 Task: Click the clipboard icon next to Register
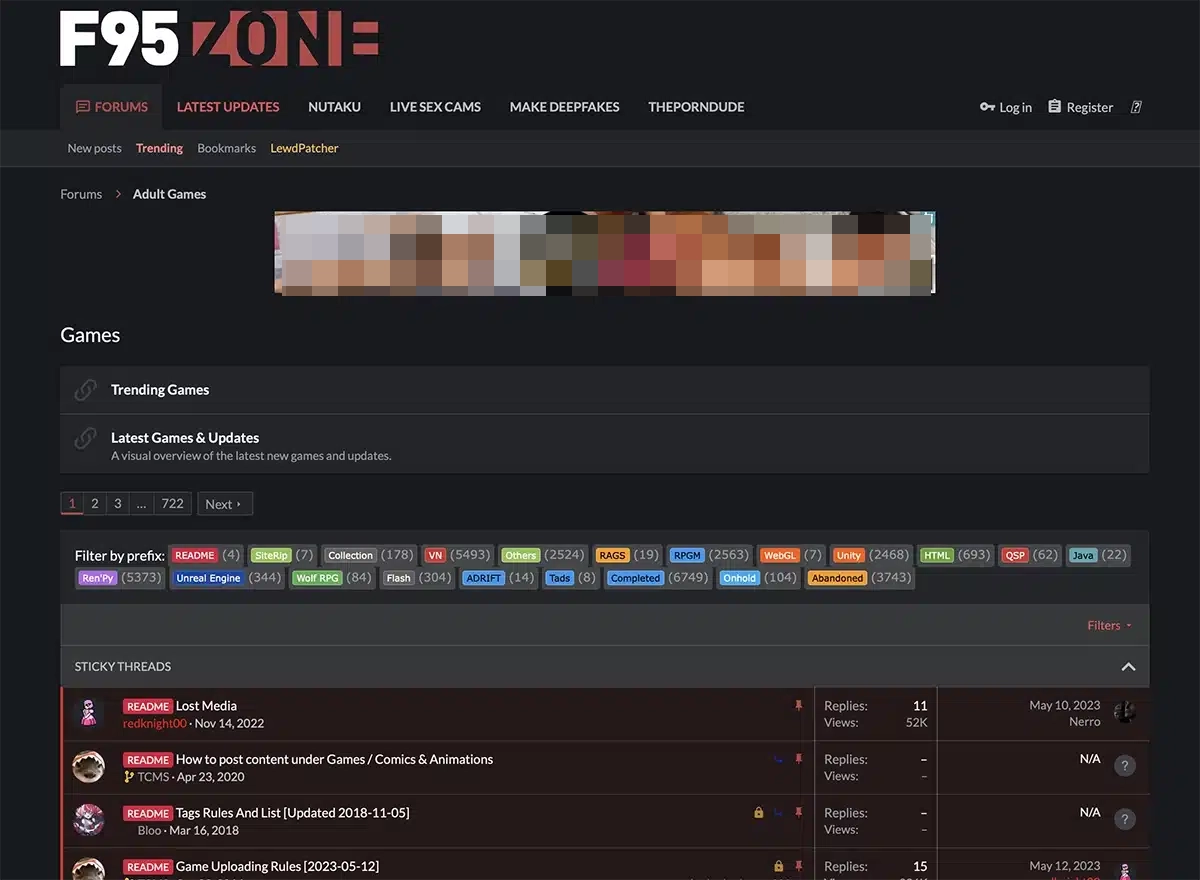click(x=1054, y=107)
